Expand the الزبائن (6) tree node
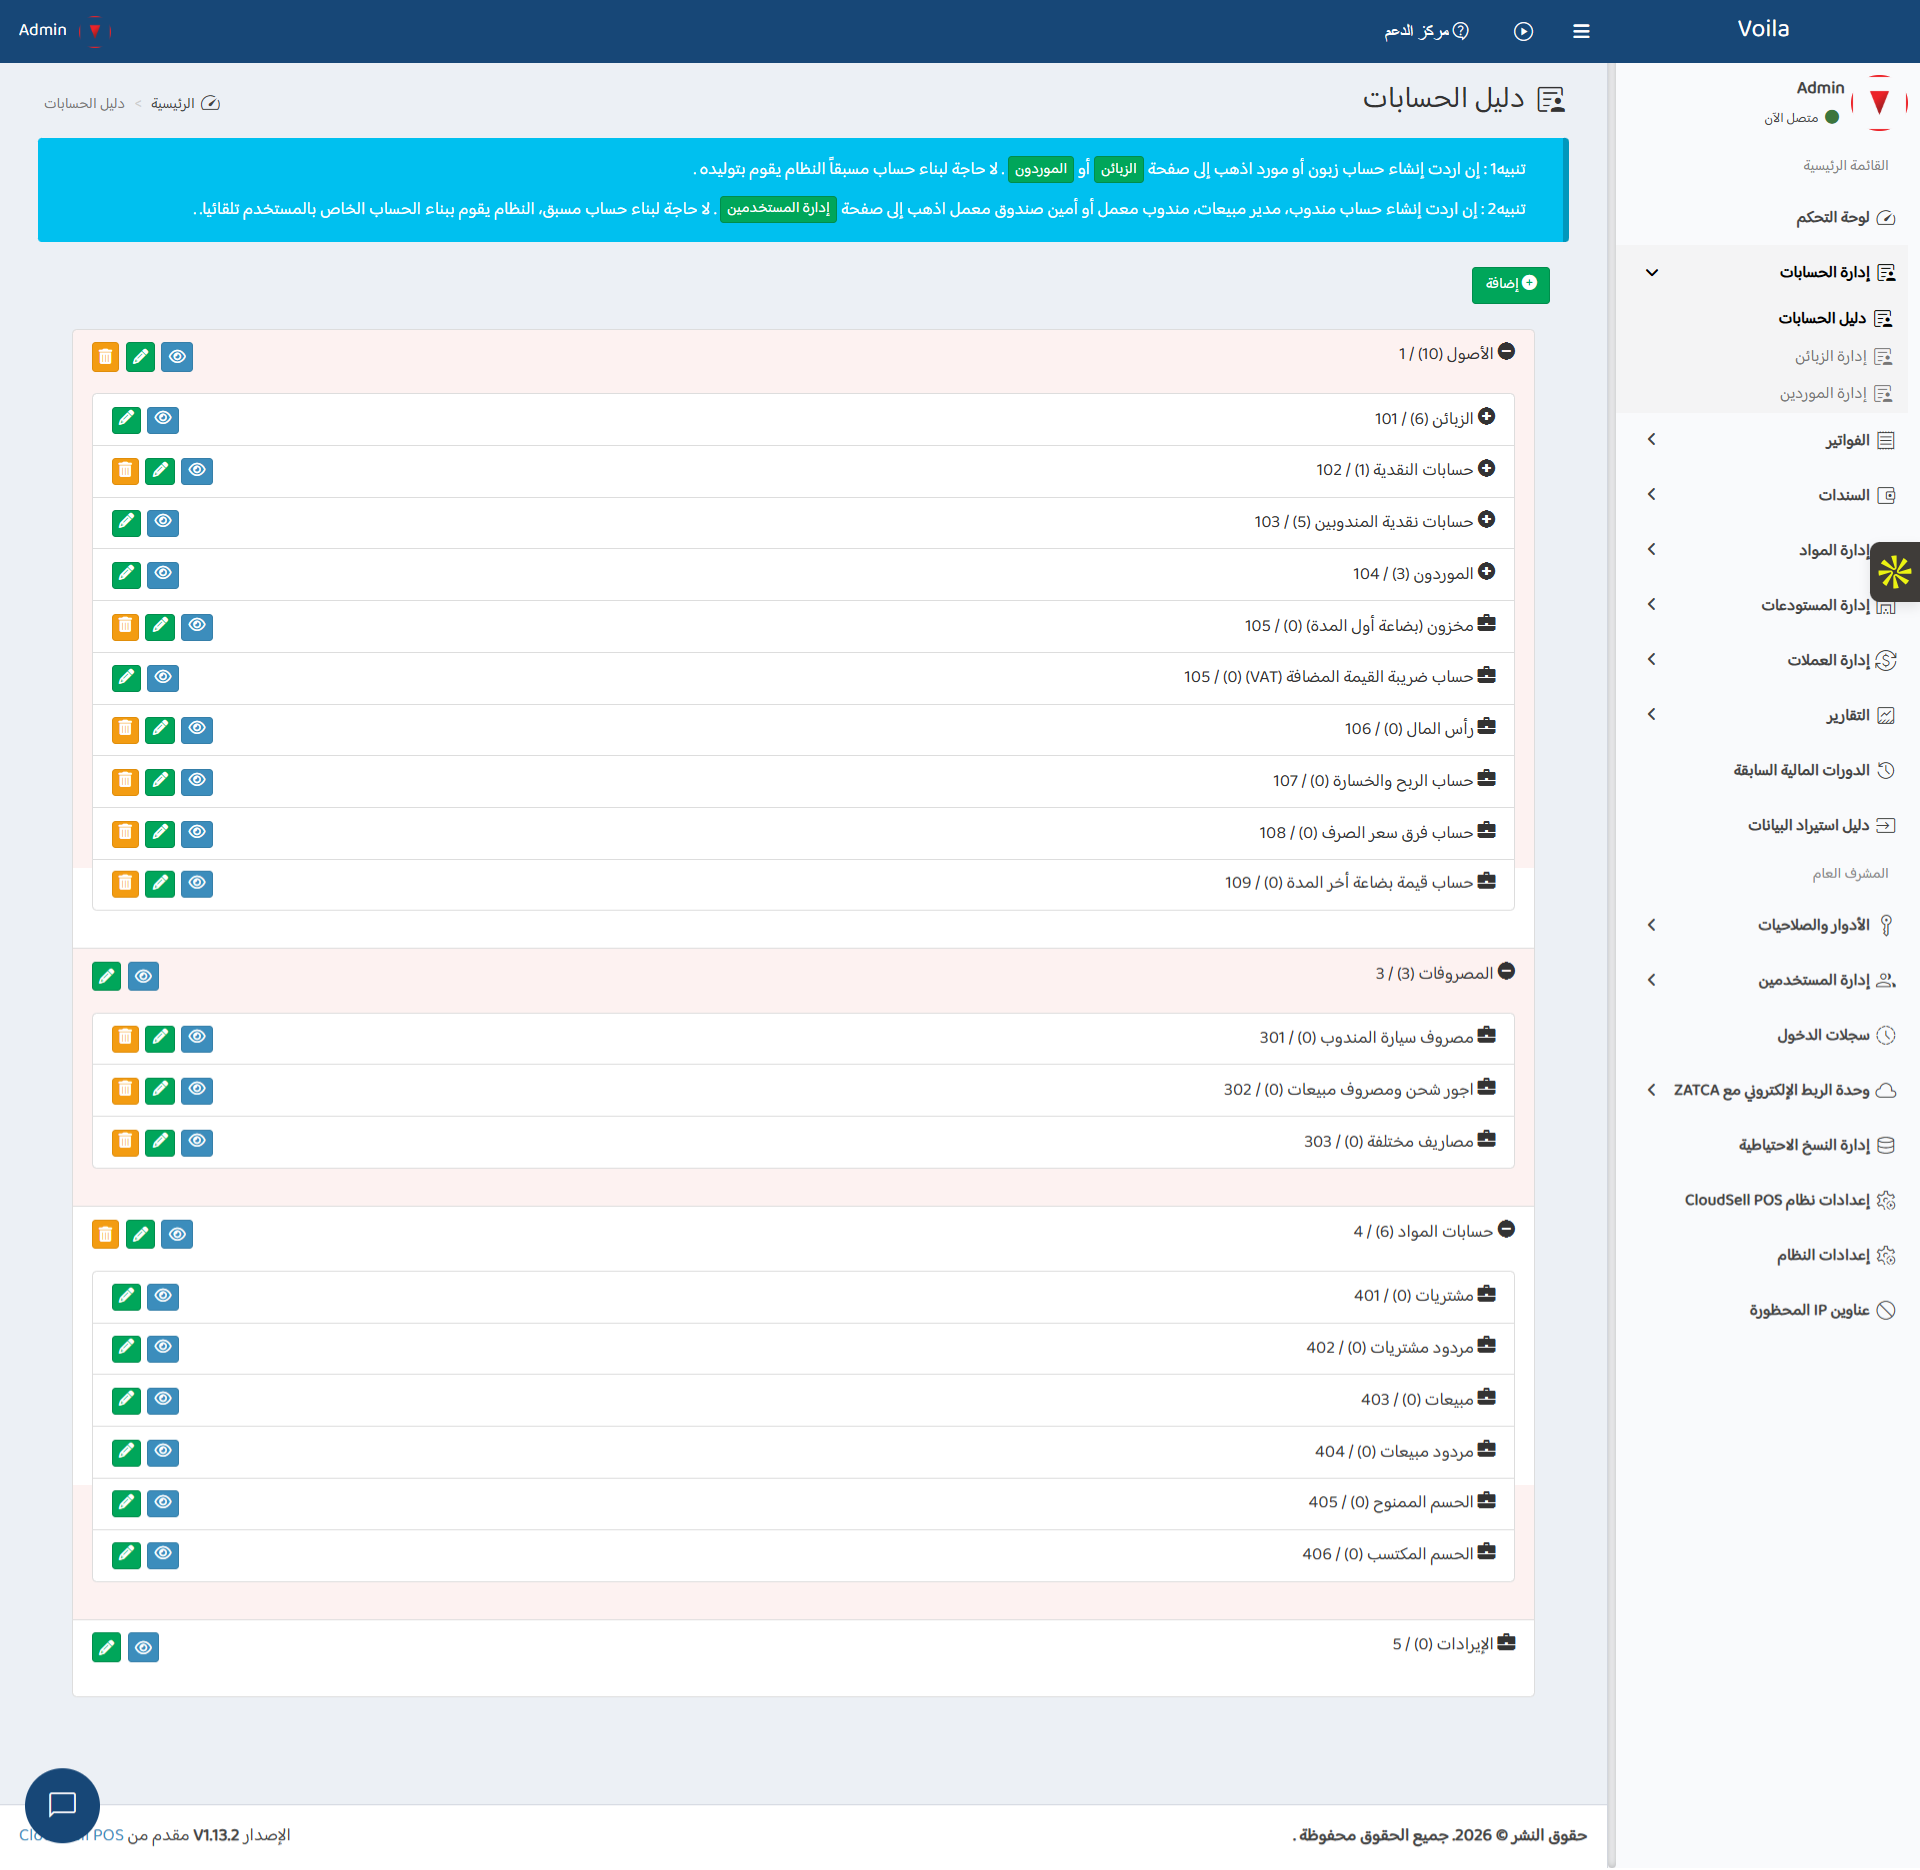1920x1870 pixels. click(x=1486, y=416)
